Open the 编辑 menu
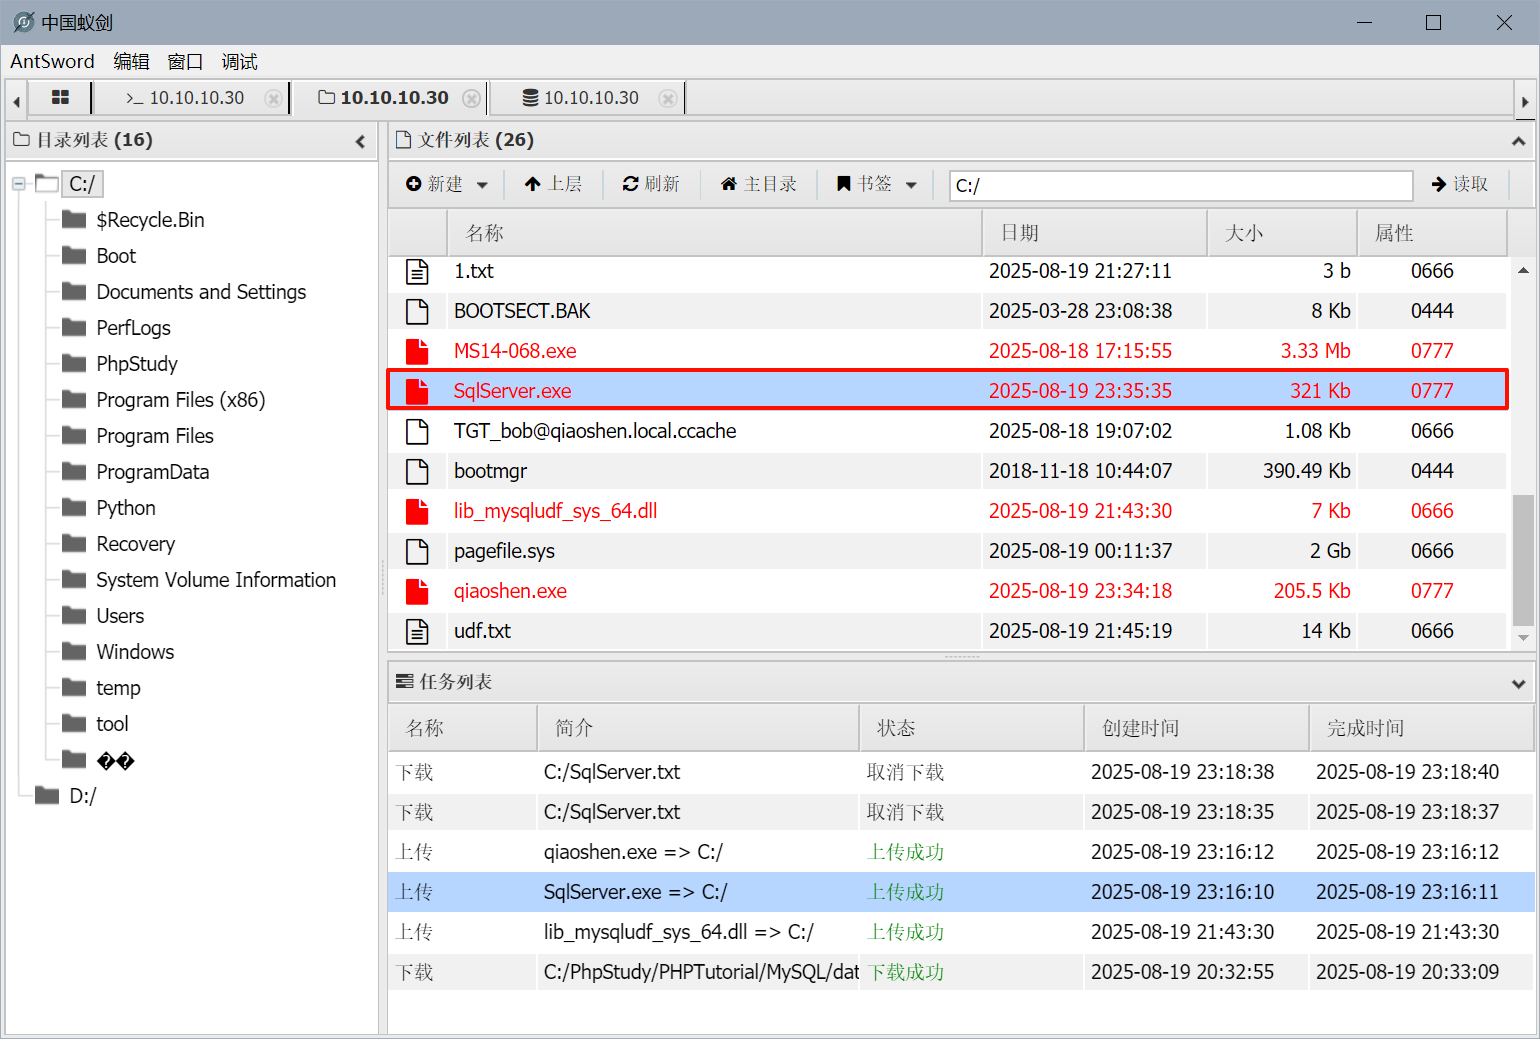1540x1039 pixels. pyautogui.click(x=131, y=62)
